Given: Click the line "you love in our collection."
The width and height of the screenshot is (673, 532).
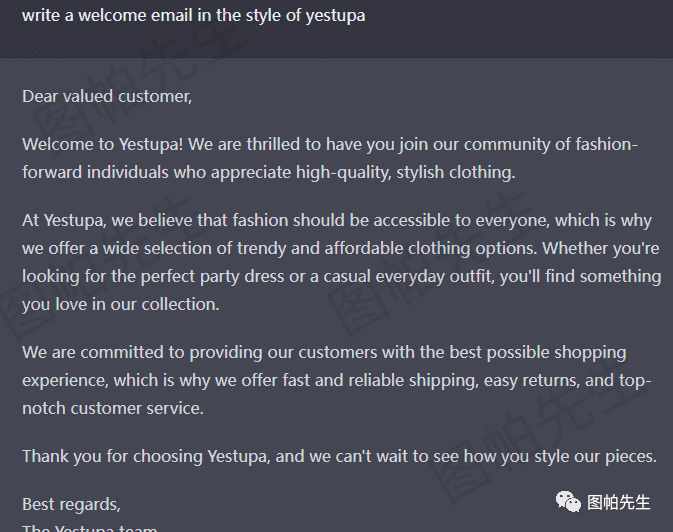Looking at the screenshot, I should (121, 304).
